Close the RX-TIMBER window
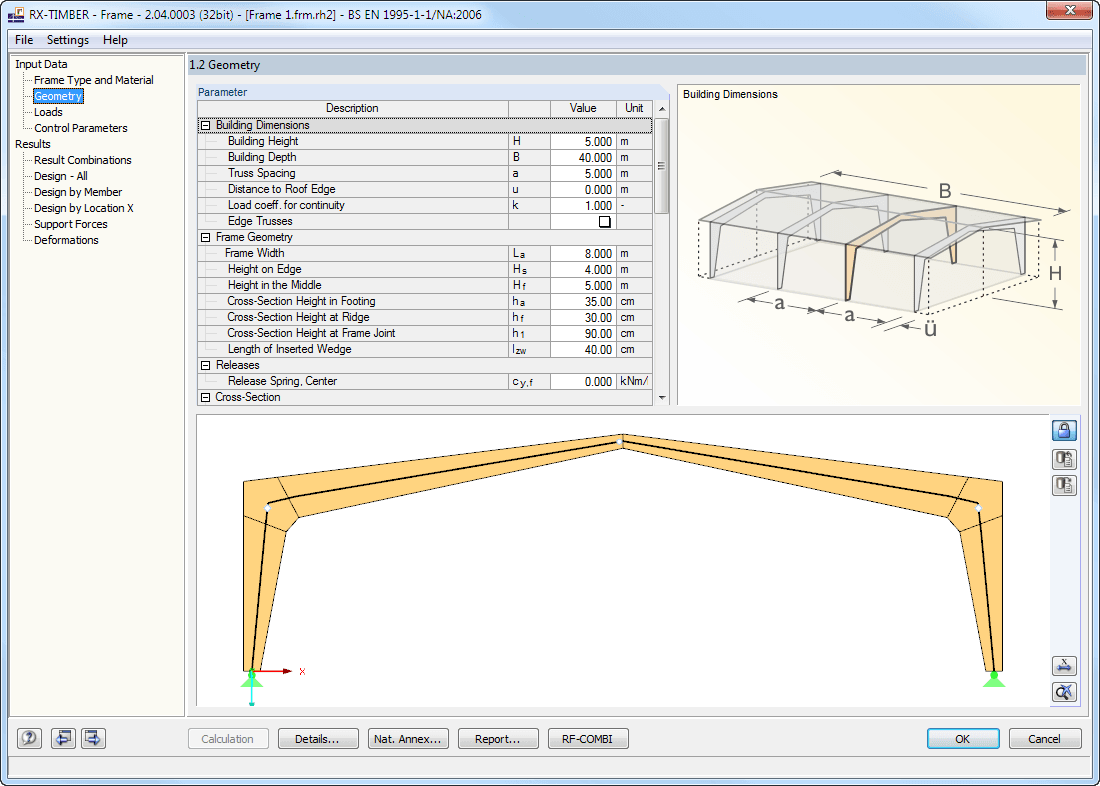 (1070, 10)
